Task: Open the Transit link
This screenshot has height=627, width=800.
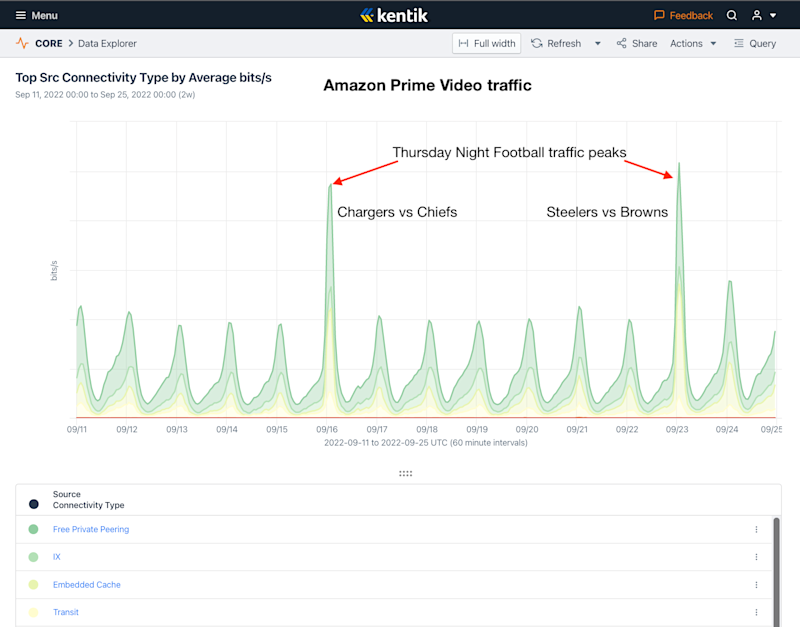Action: point(66,612)
